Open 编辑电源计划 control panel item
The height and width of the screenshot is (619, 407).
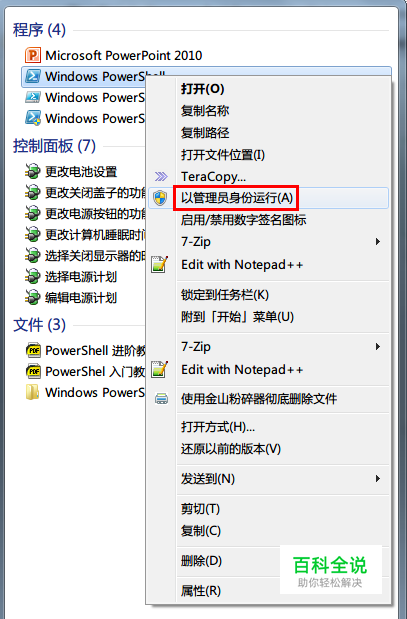(81, 298)
